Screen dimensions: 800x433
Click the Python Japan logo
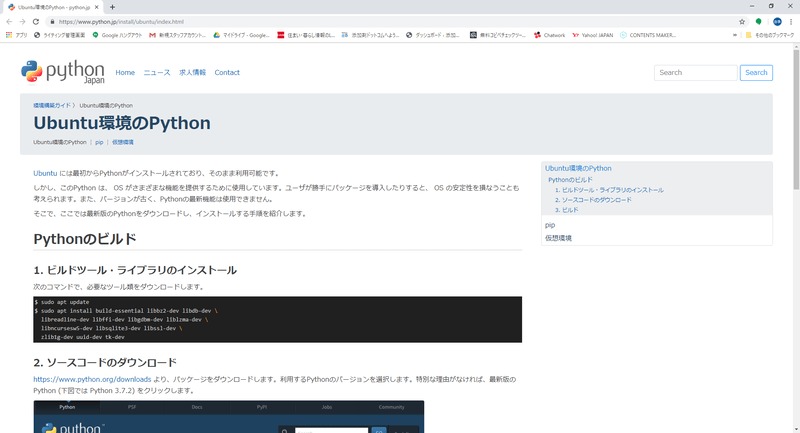click(63, 72)
